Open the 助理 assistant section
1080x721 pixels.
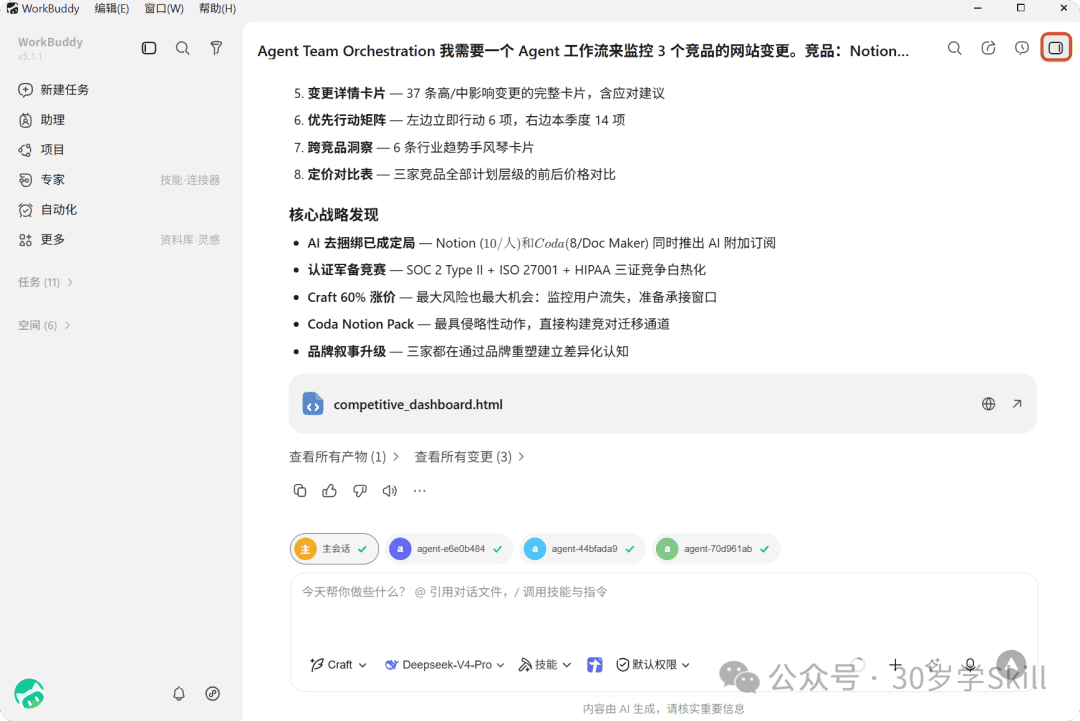tap(42, 120)
